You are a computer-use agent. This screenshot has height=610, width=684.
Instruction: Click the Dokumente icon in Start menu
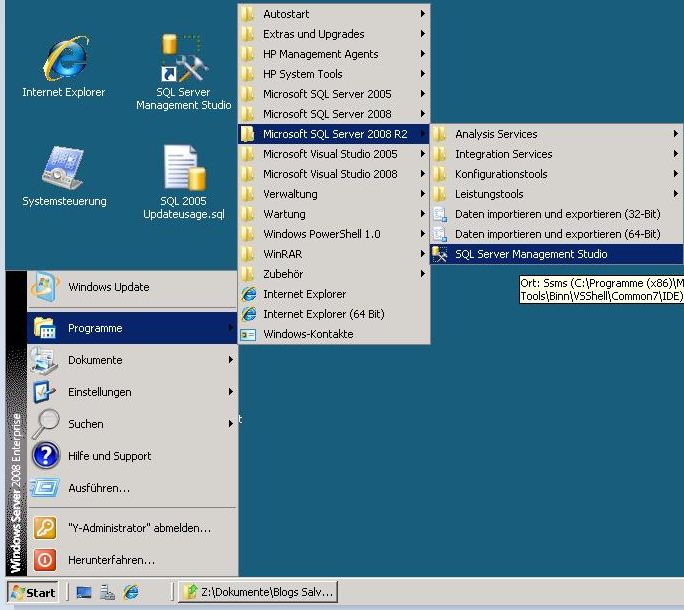click(x=44, y=360)
